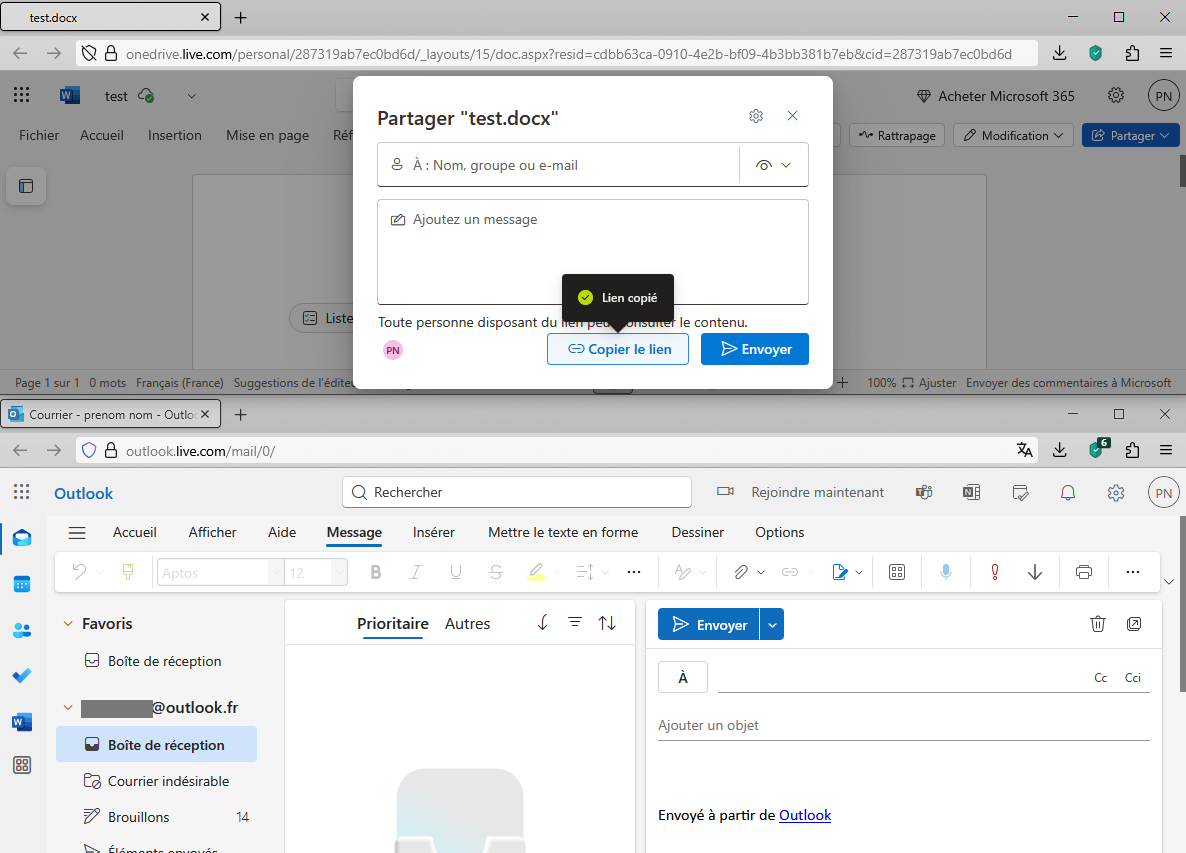Pop out the message in new window
1186x853 pixels.
tap(1134, 624)
